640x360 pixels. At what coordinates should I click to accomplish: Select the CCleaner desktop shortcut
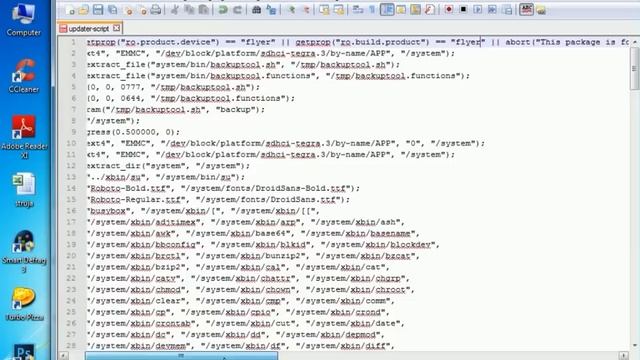(x=24, y=76)
